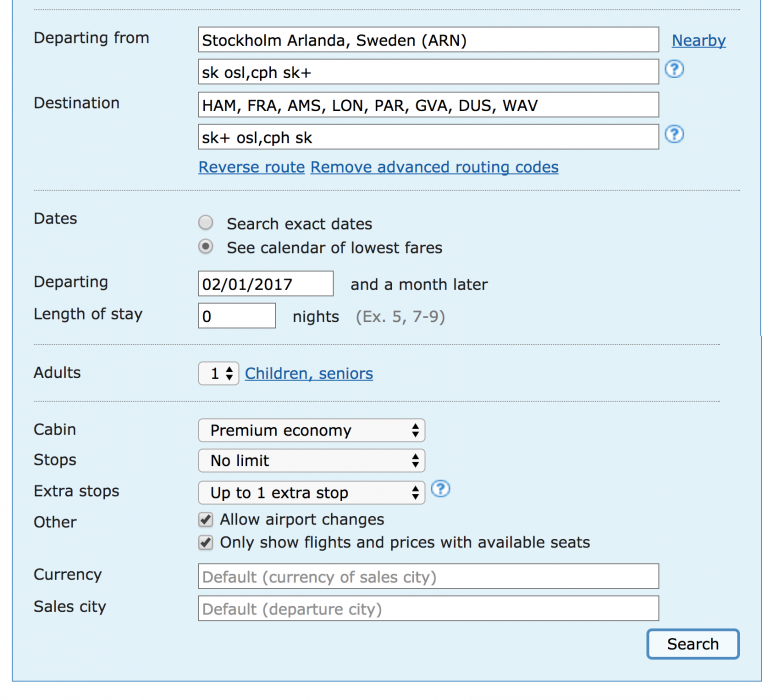This screenshot has height=700, width=773.
Task: Open the Children, seniors link
Action: pyautogui.click(x=308, y=373)
